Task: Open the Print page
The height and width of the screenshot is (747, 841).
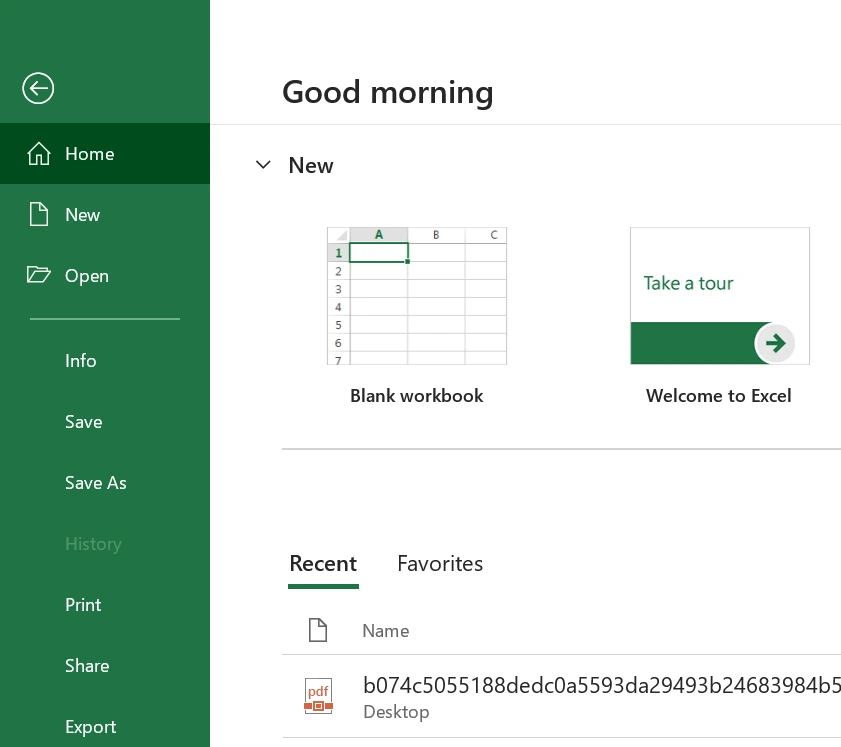Action: [83, 604]
